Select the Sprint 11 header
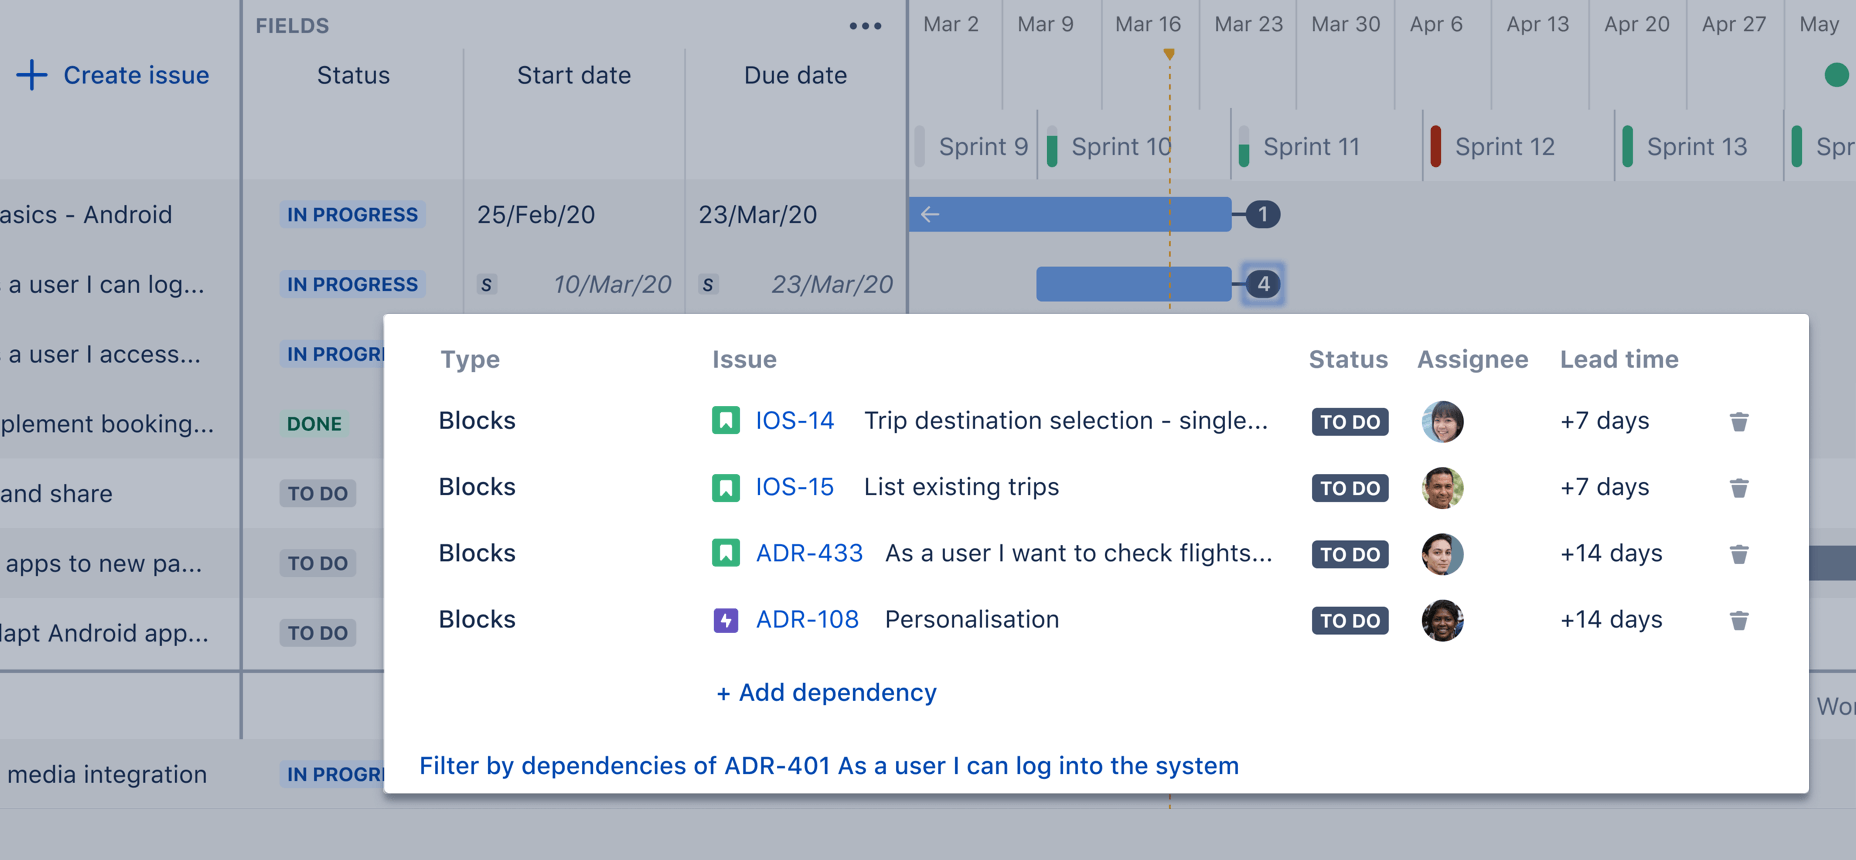Screen dimensions: 1856x860 (x=1311, y=147)
